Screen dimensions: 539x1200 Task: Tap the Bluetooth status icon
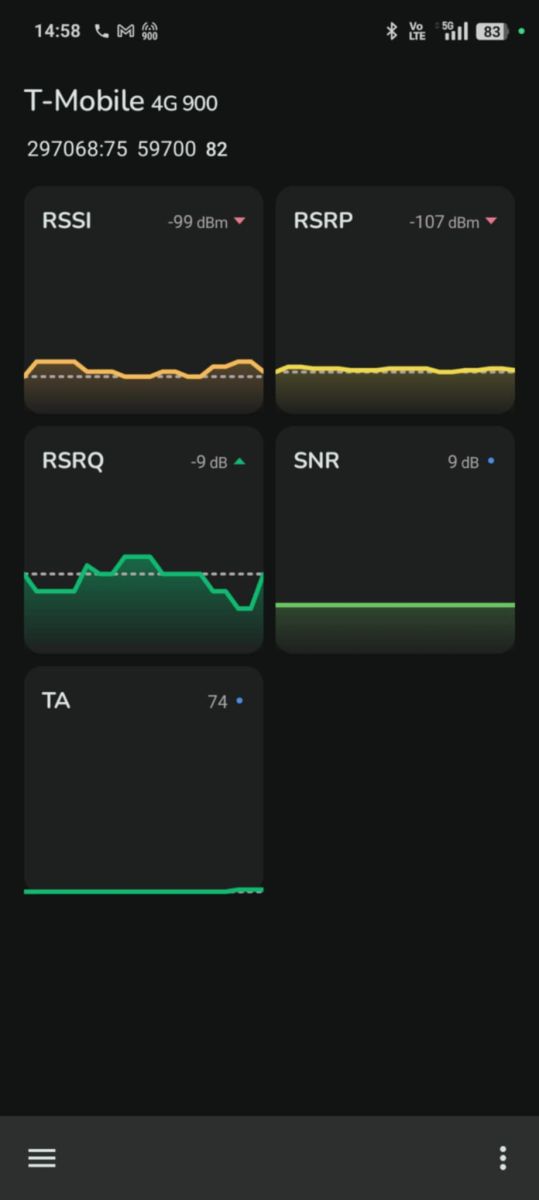391,31
